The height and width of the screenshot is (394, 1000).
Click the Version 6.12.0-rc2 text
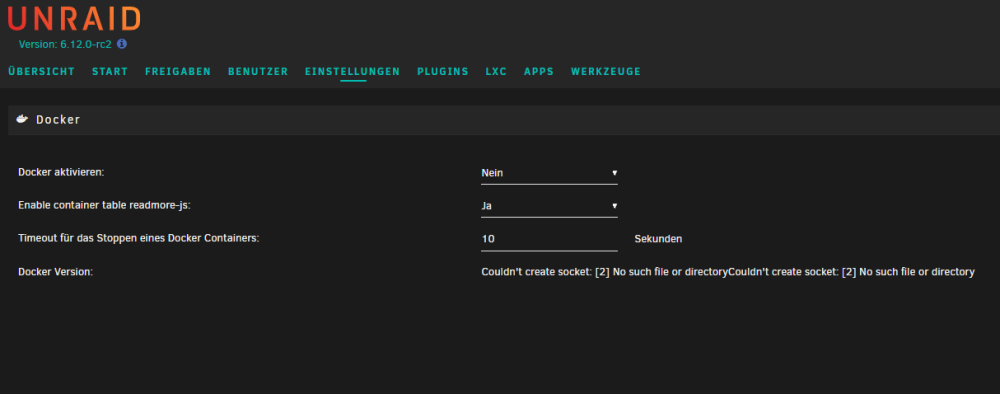(66, 45)
